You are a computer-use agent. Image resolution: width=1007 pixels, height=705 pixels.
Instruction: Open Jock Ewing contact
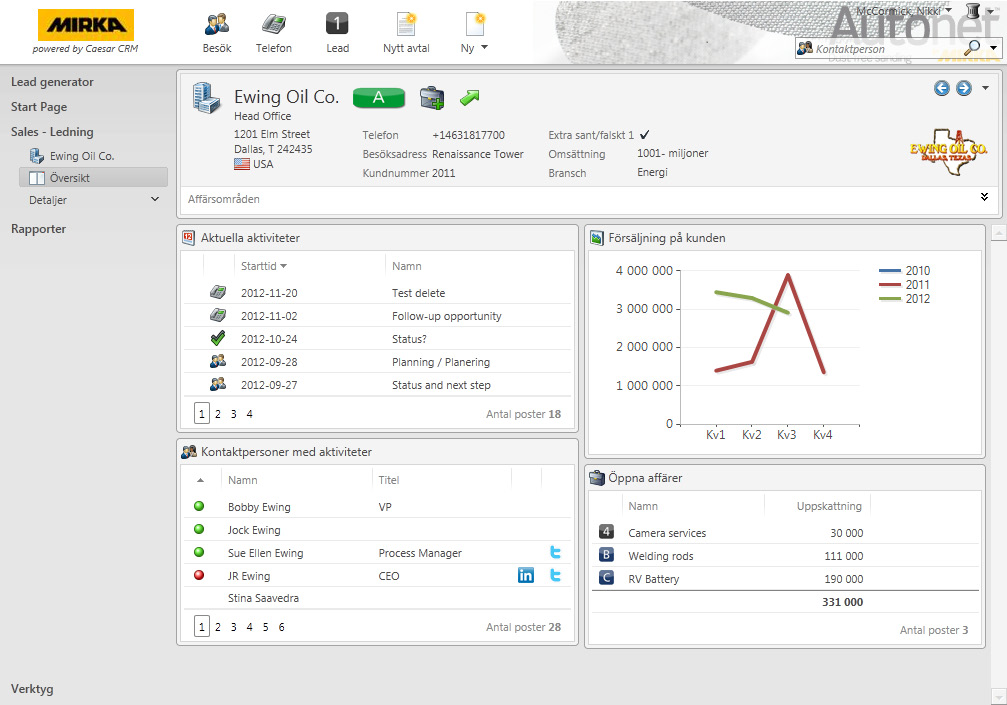tap(254, 530)
